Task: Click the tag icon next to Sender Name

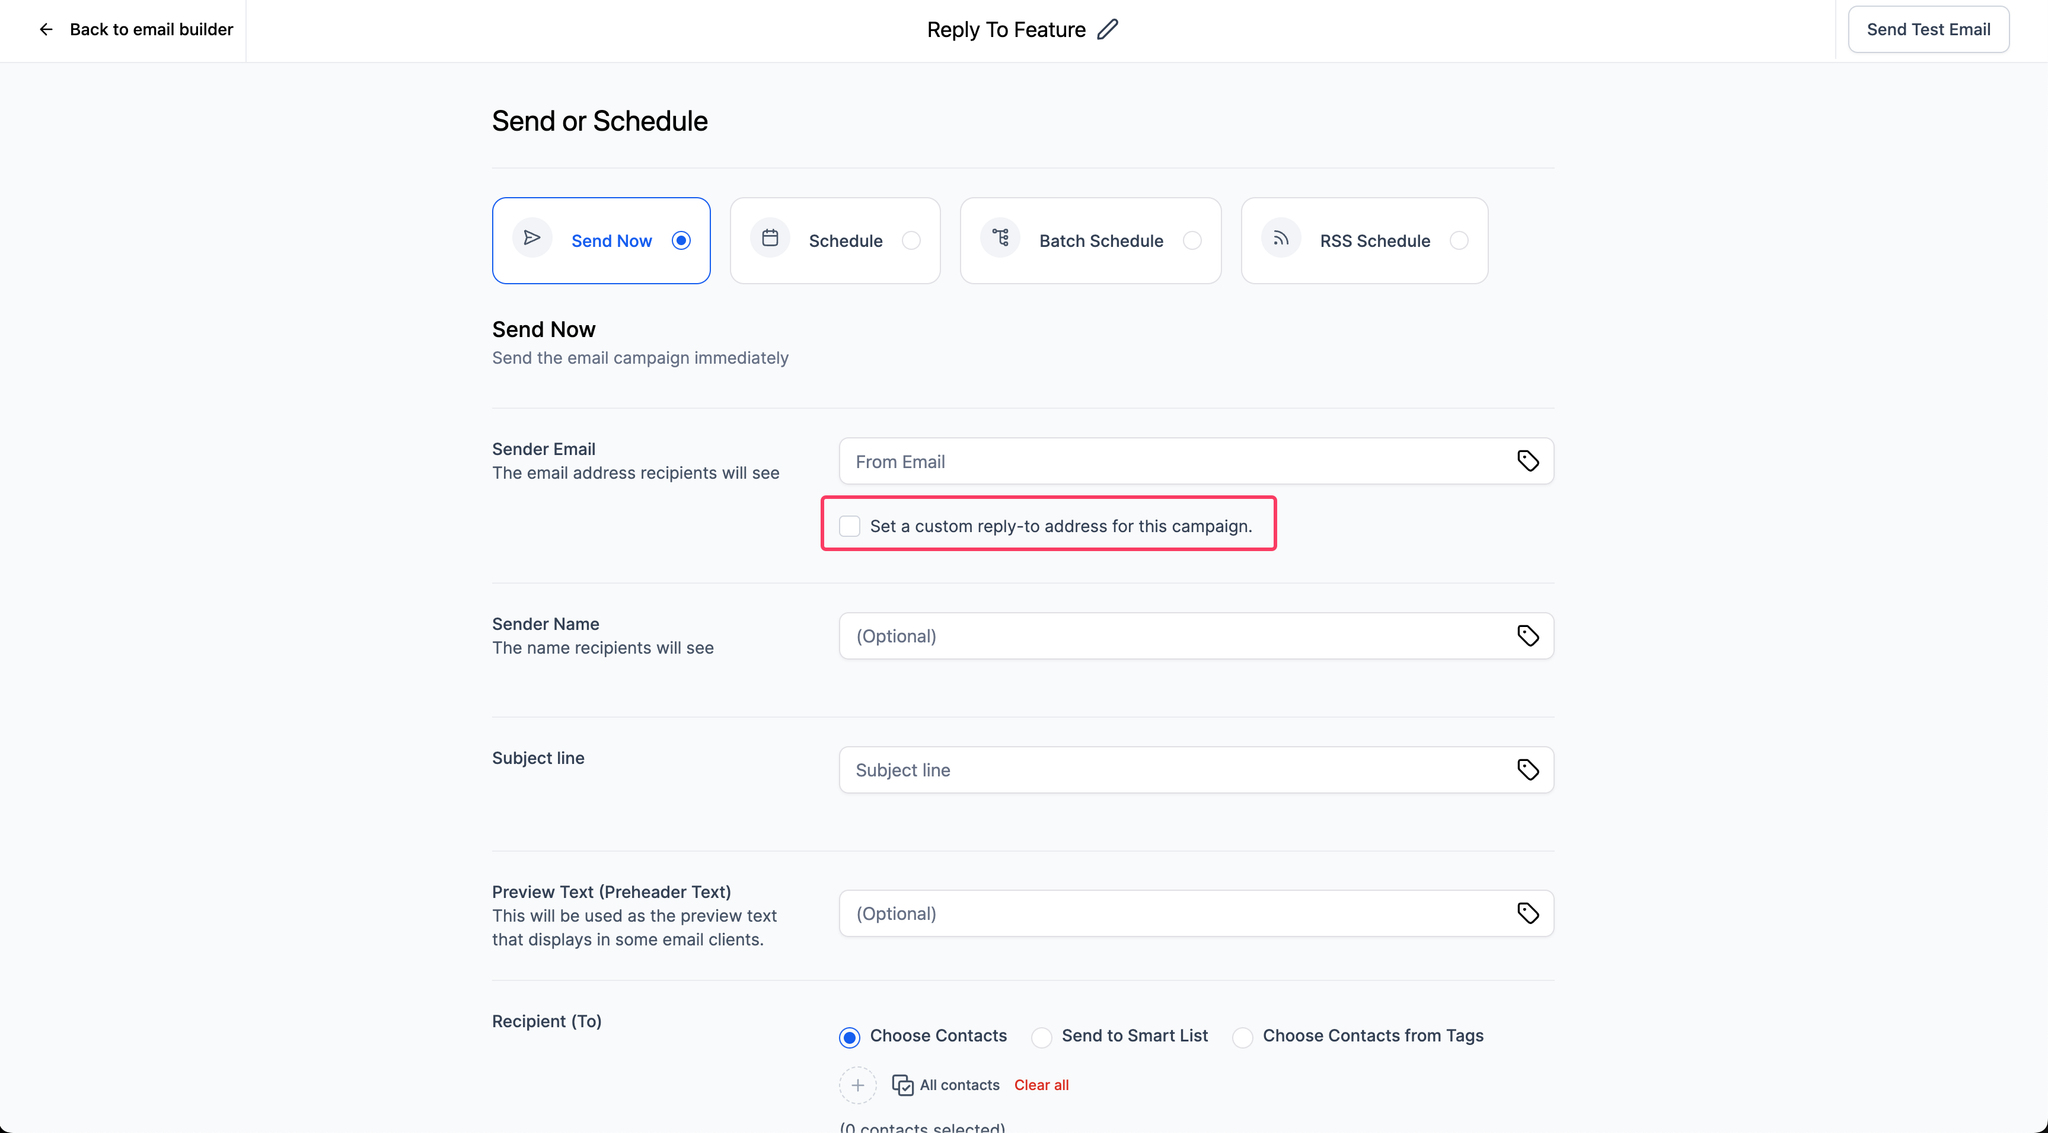Action: coord(1528,636)
